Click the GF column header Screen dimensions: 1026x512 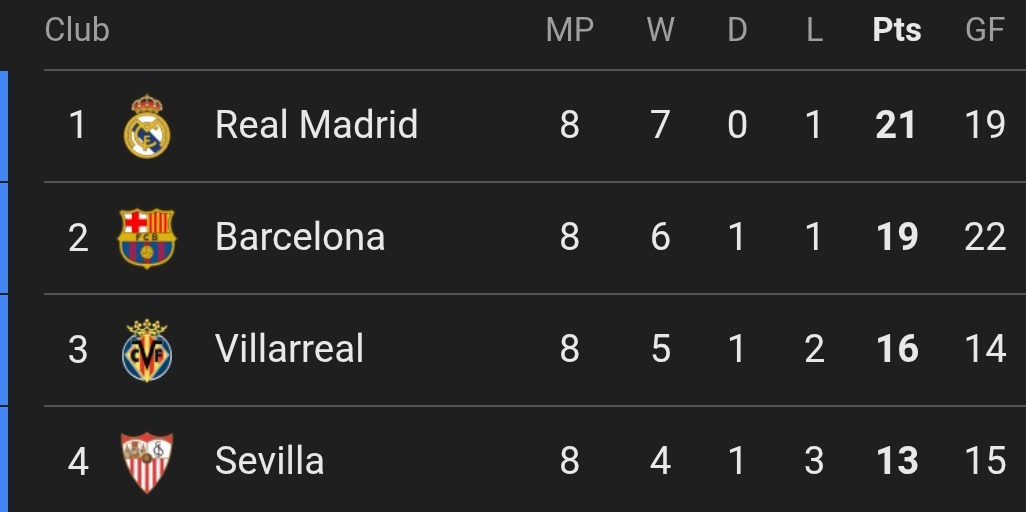tap(985, 30)
